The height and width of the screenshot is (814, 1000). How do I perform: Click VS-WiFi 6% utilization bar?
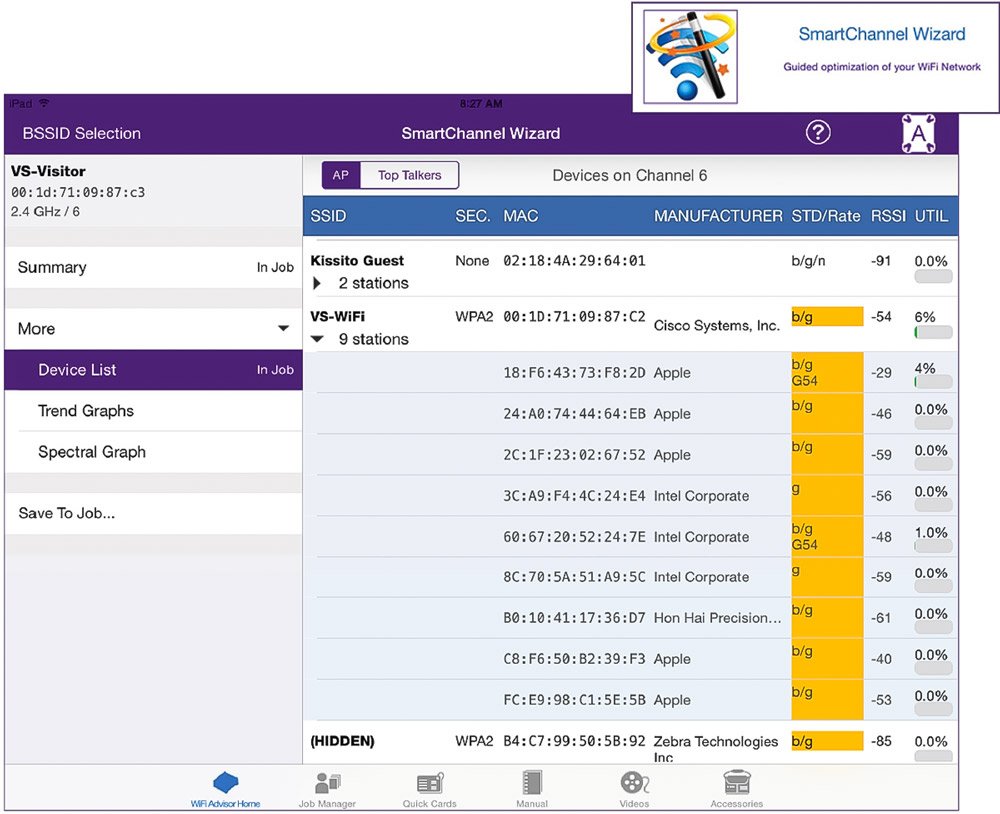934,332
